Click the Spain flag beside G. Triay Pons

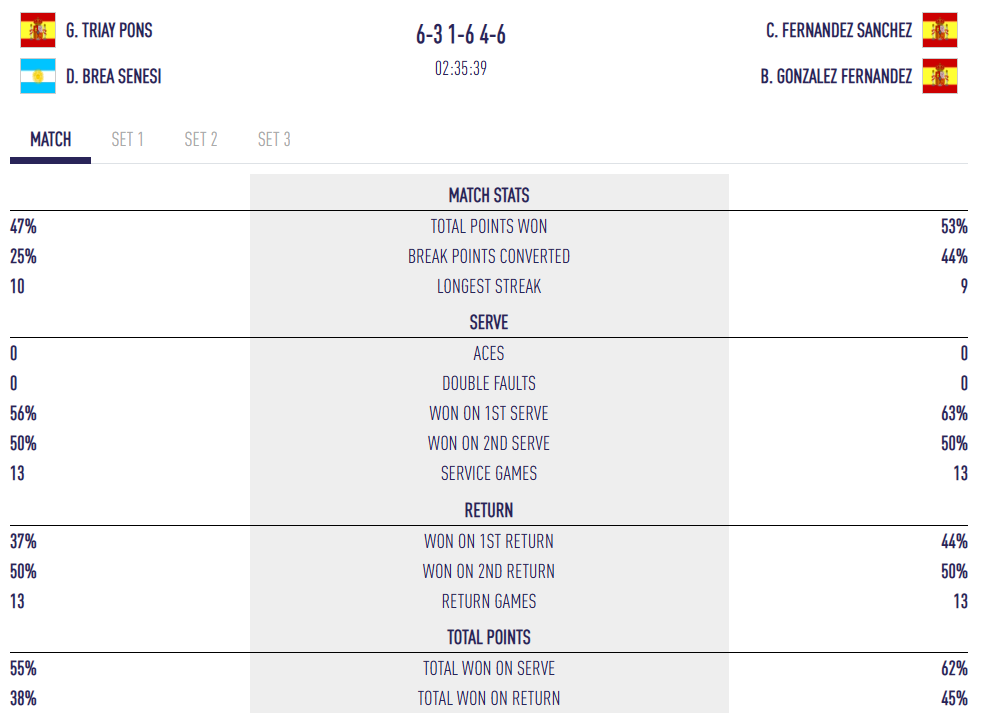pyautogui.click(x=38, y=31)
